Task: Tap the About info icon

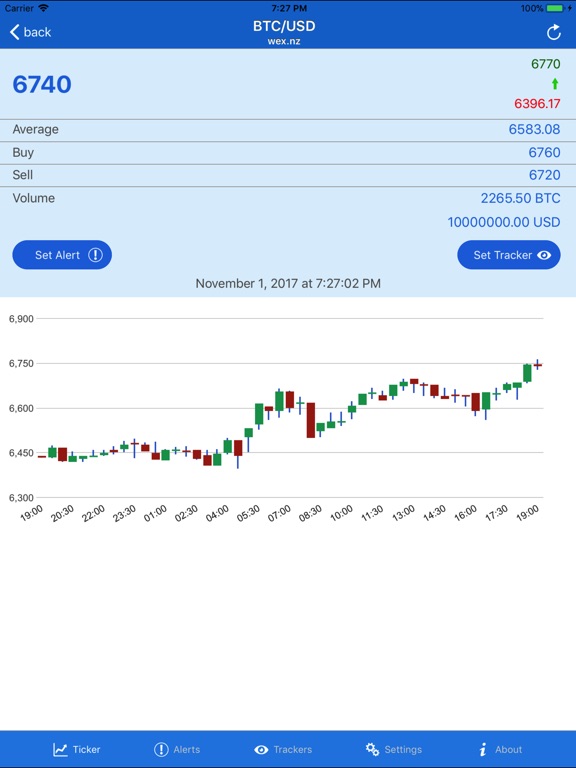Action: point(483,749)
